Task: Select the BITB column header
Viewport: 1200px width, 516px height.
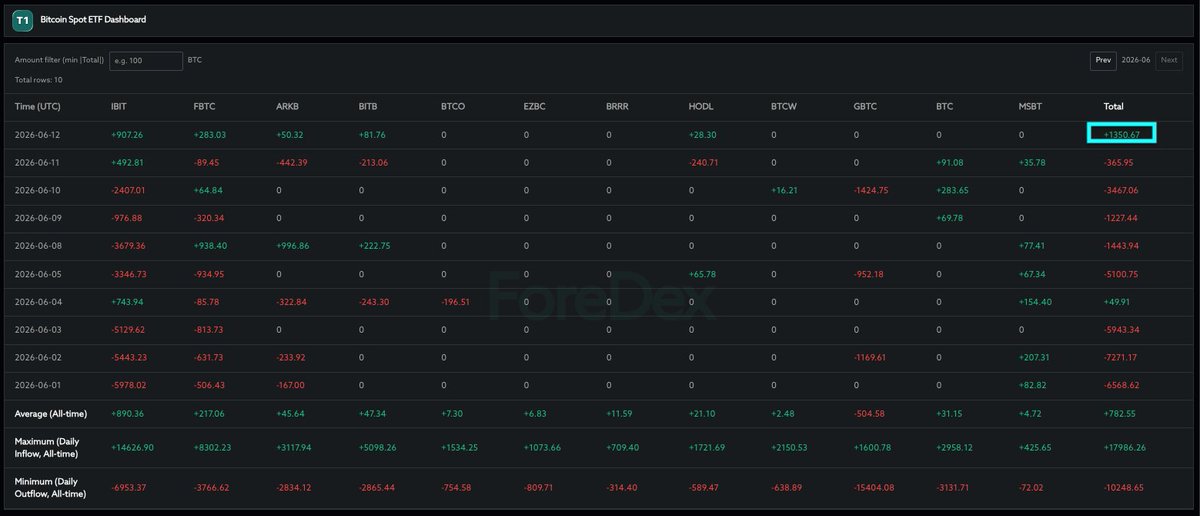Action: coord(368,106)
